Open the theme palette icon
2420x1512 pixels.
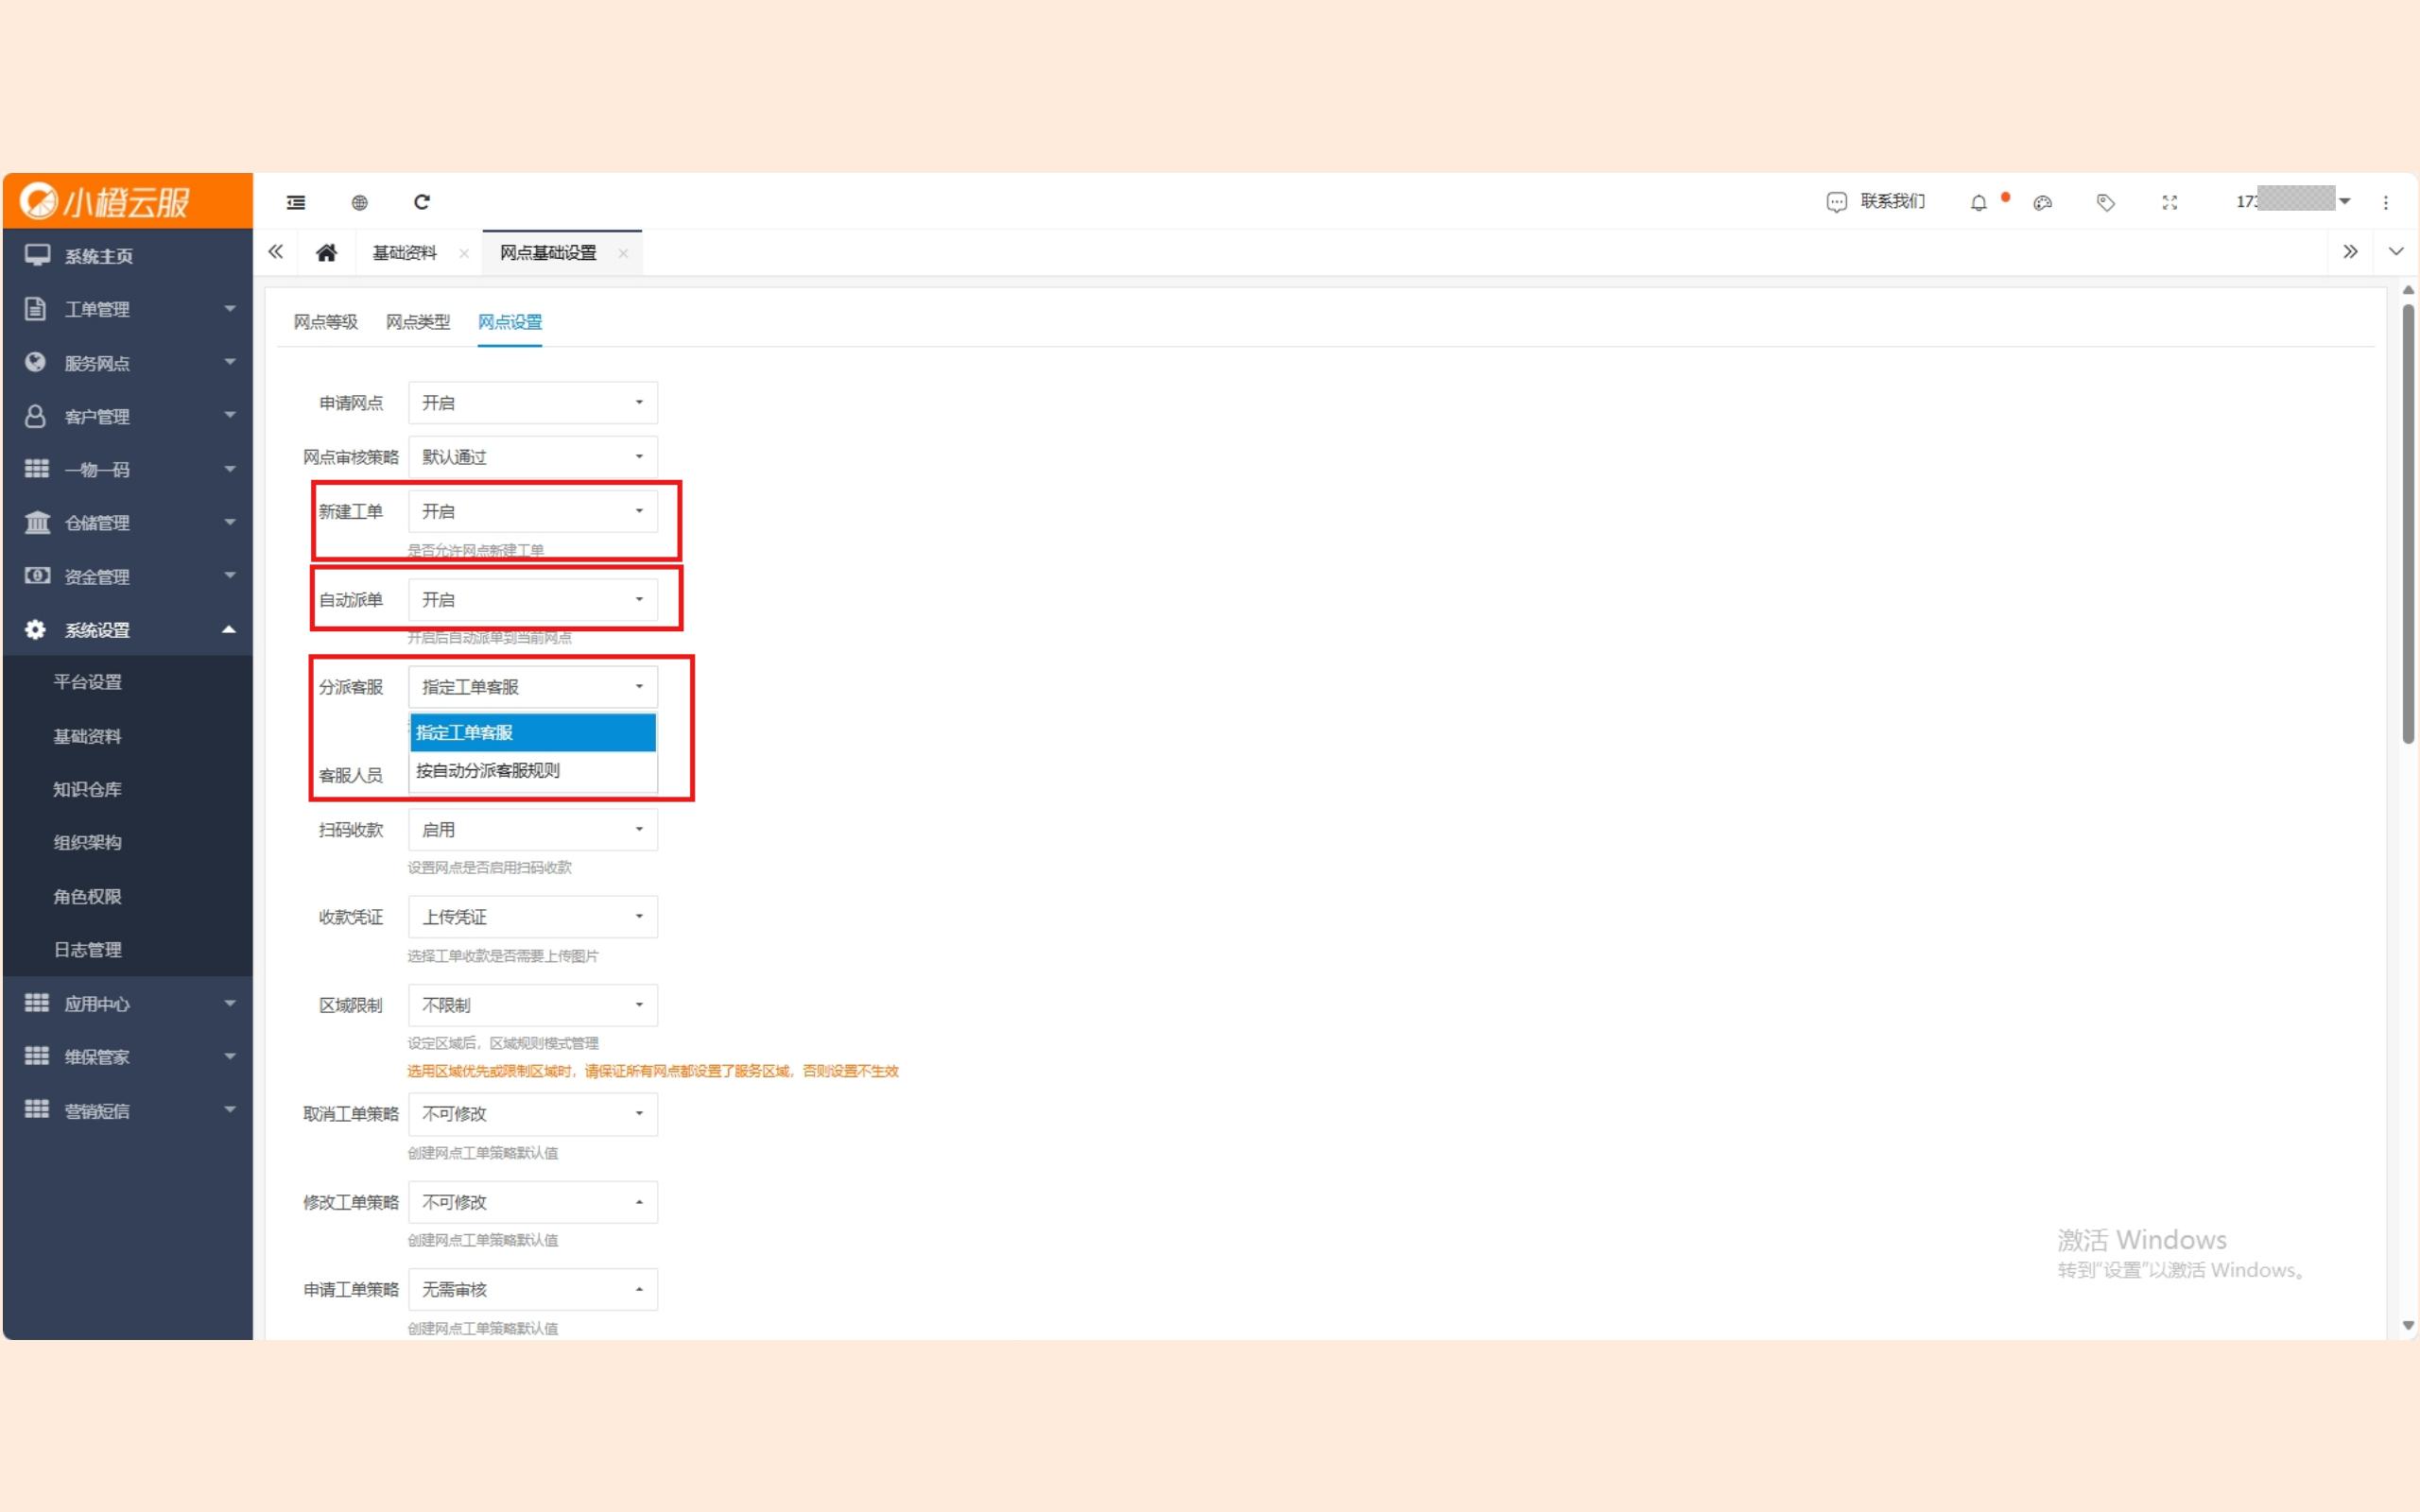(2043, 203)
